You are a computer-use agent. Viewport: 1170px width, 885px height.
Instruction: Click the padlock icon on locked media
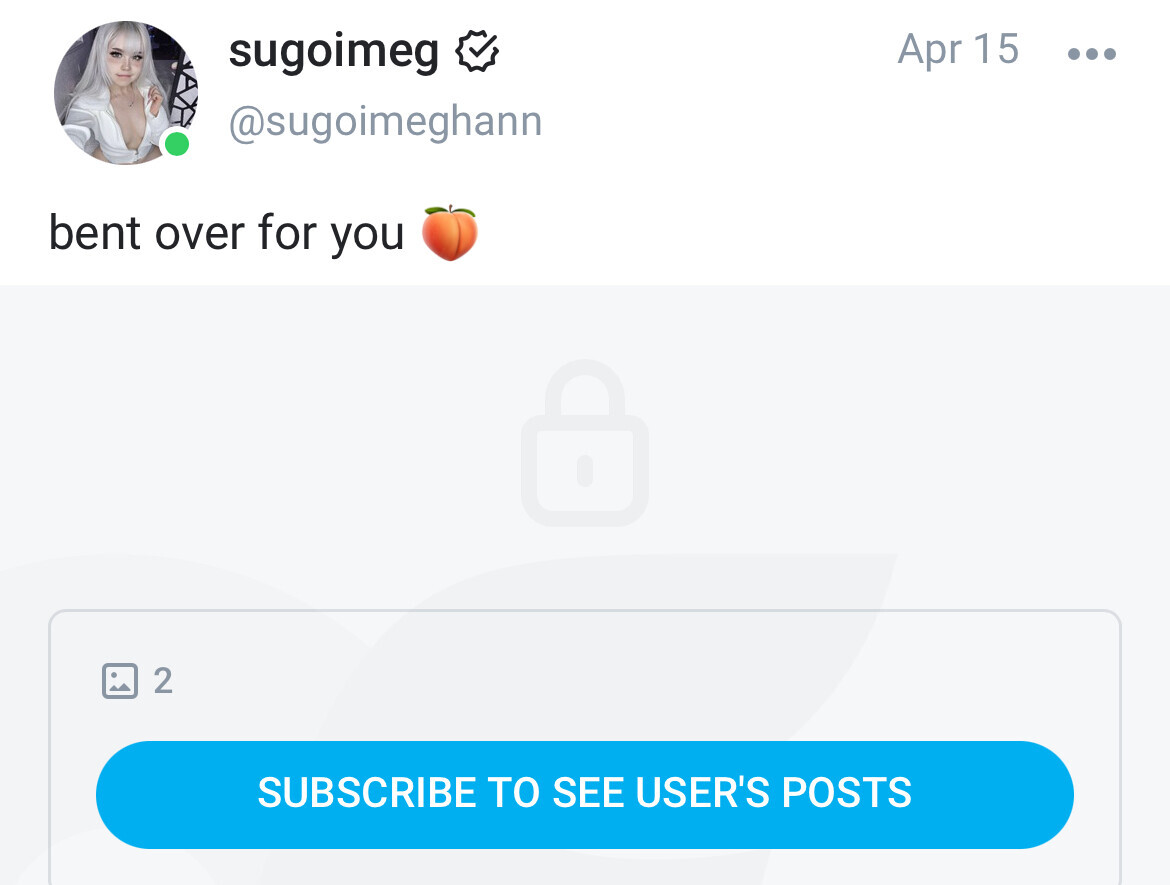585,443
